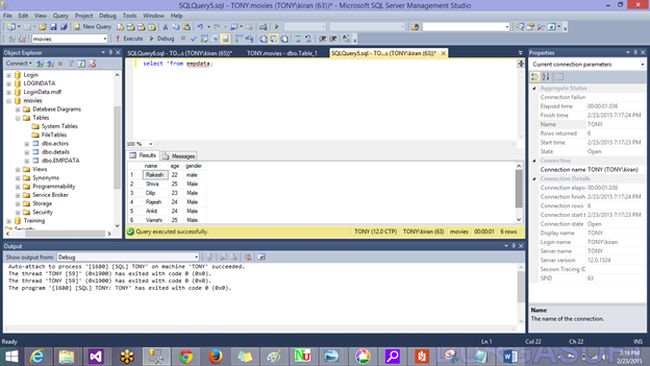Expand the Training database node

(x=9, y=221)
